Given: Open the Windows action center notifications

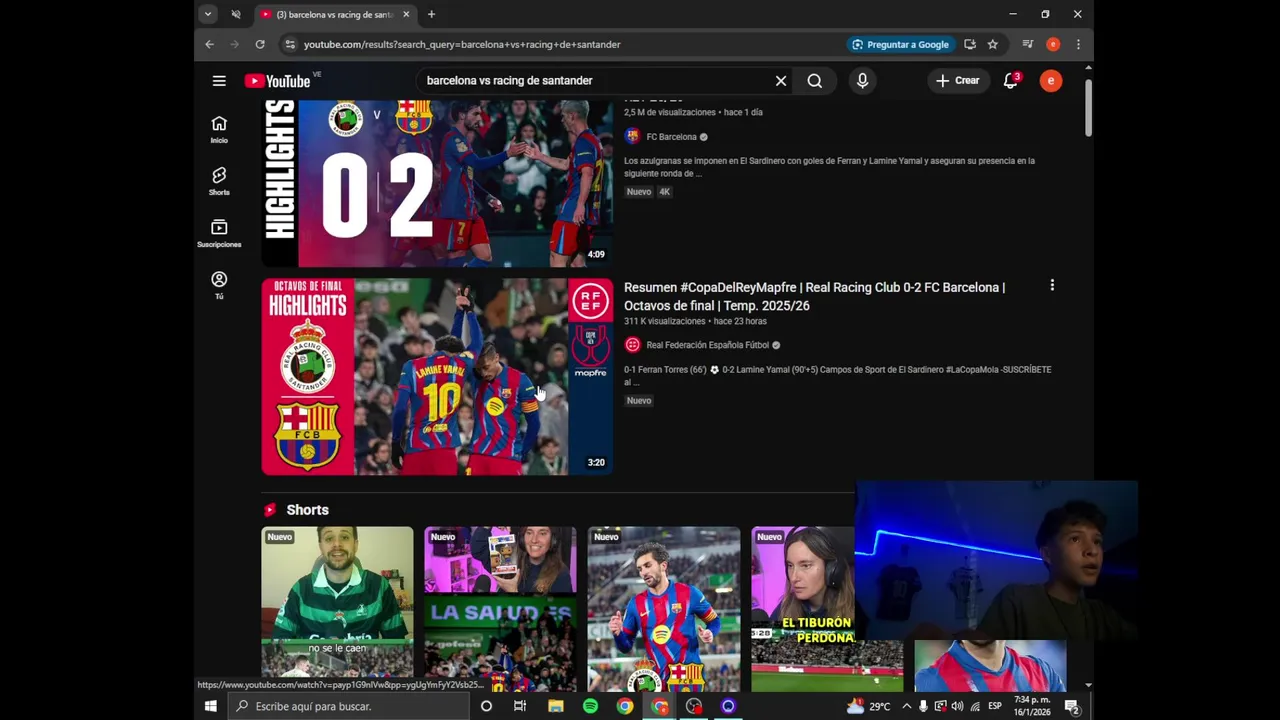Looking at the screenshot, I should point(1072,706).
